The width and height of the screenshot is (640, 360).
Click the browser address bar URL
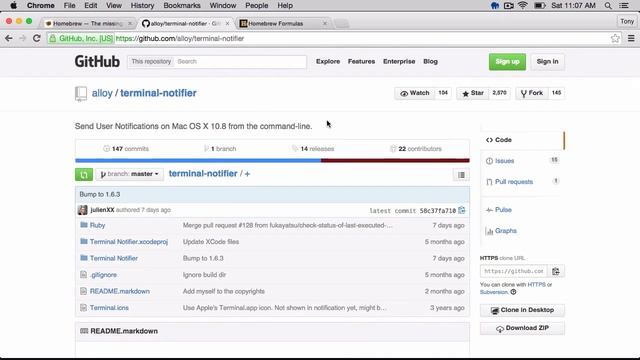(180, 38)
